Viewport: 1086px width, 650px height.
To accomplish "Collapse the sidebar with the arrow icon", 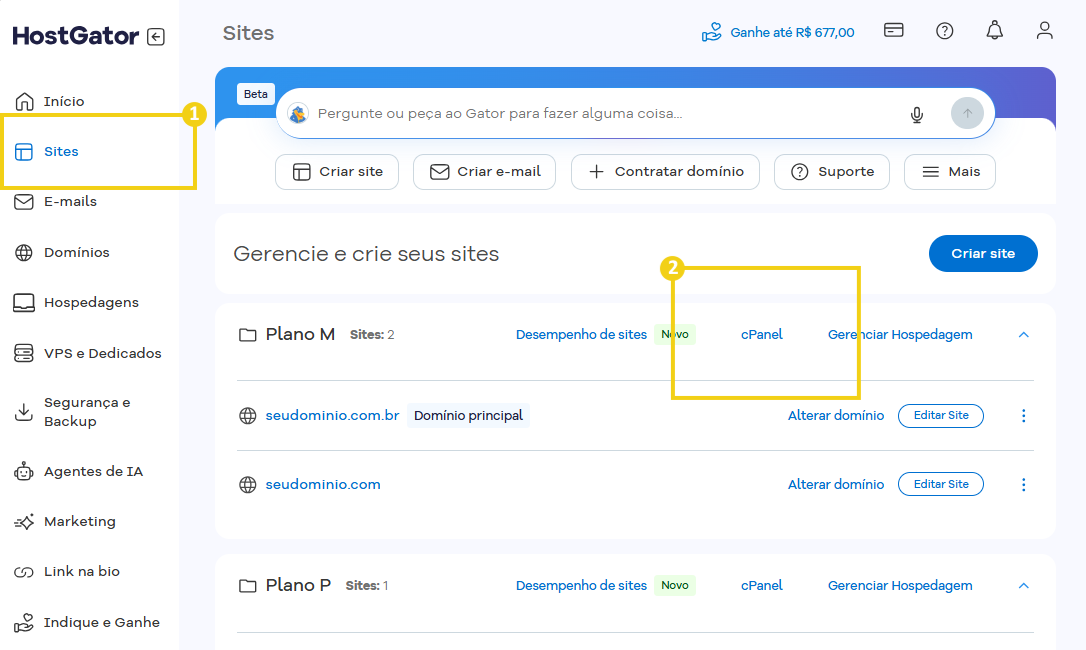I will tap(156, 37).
